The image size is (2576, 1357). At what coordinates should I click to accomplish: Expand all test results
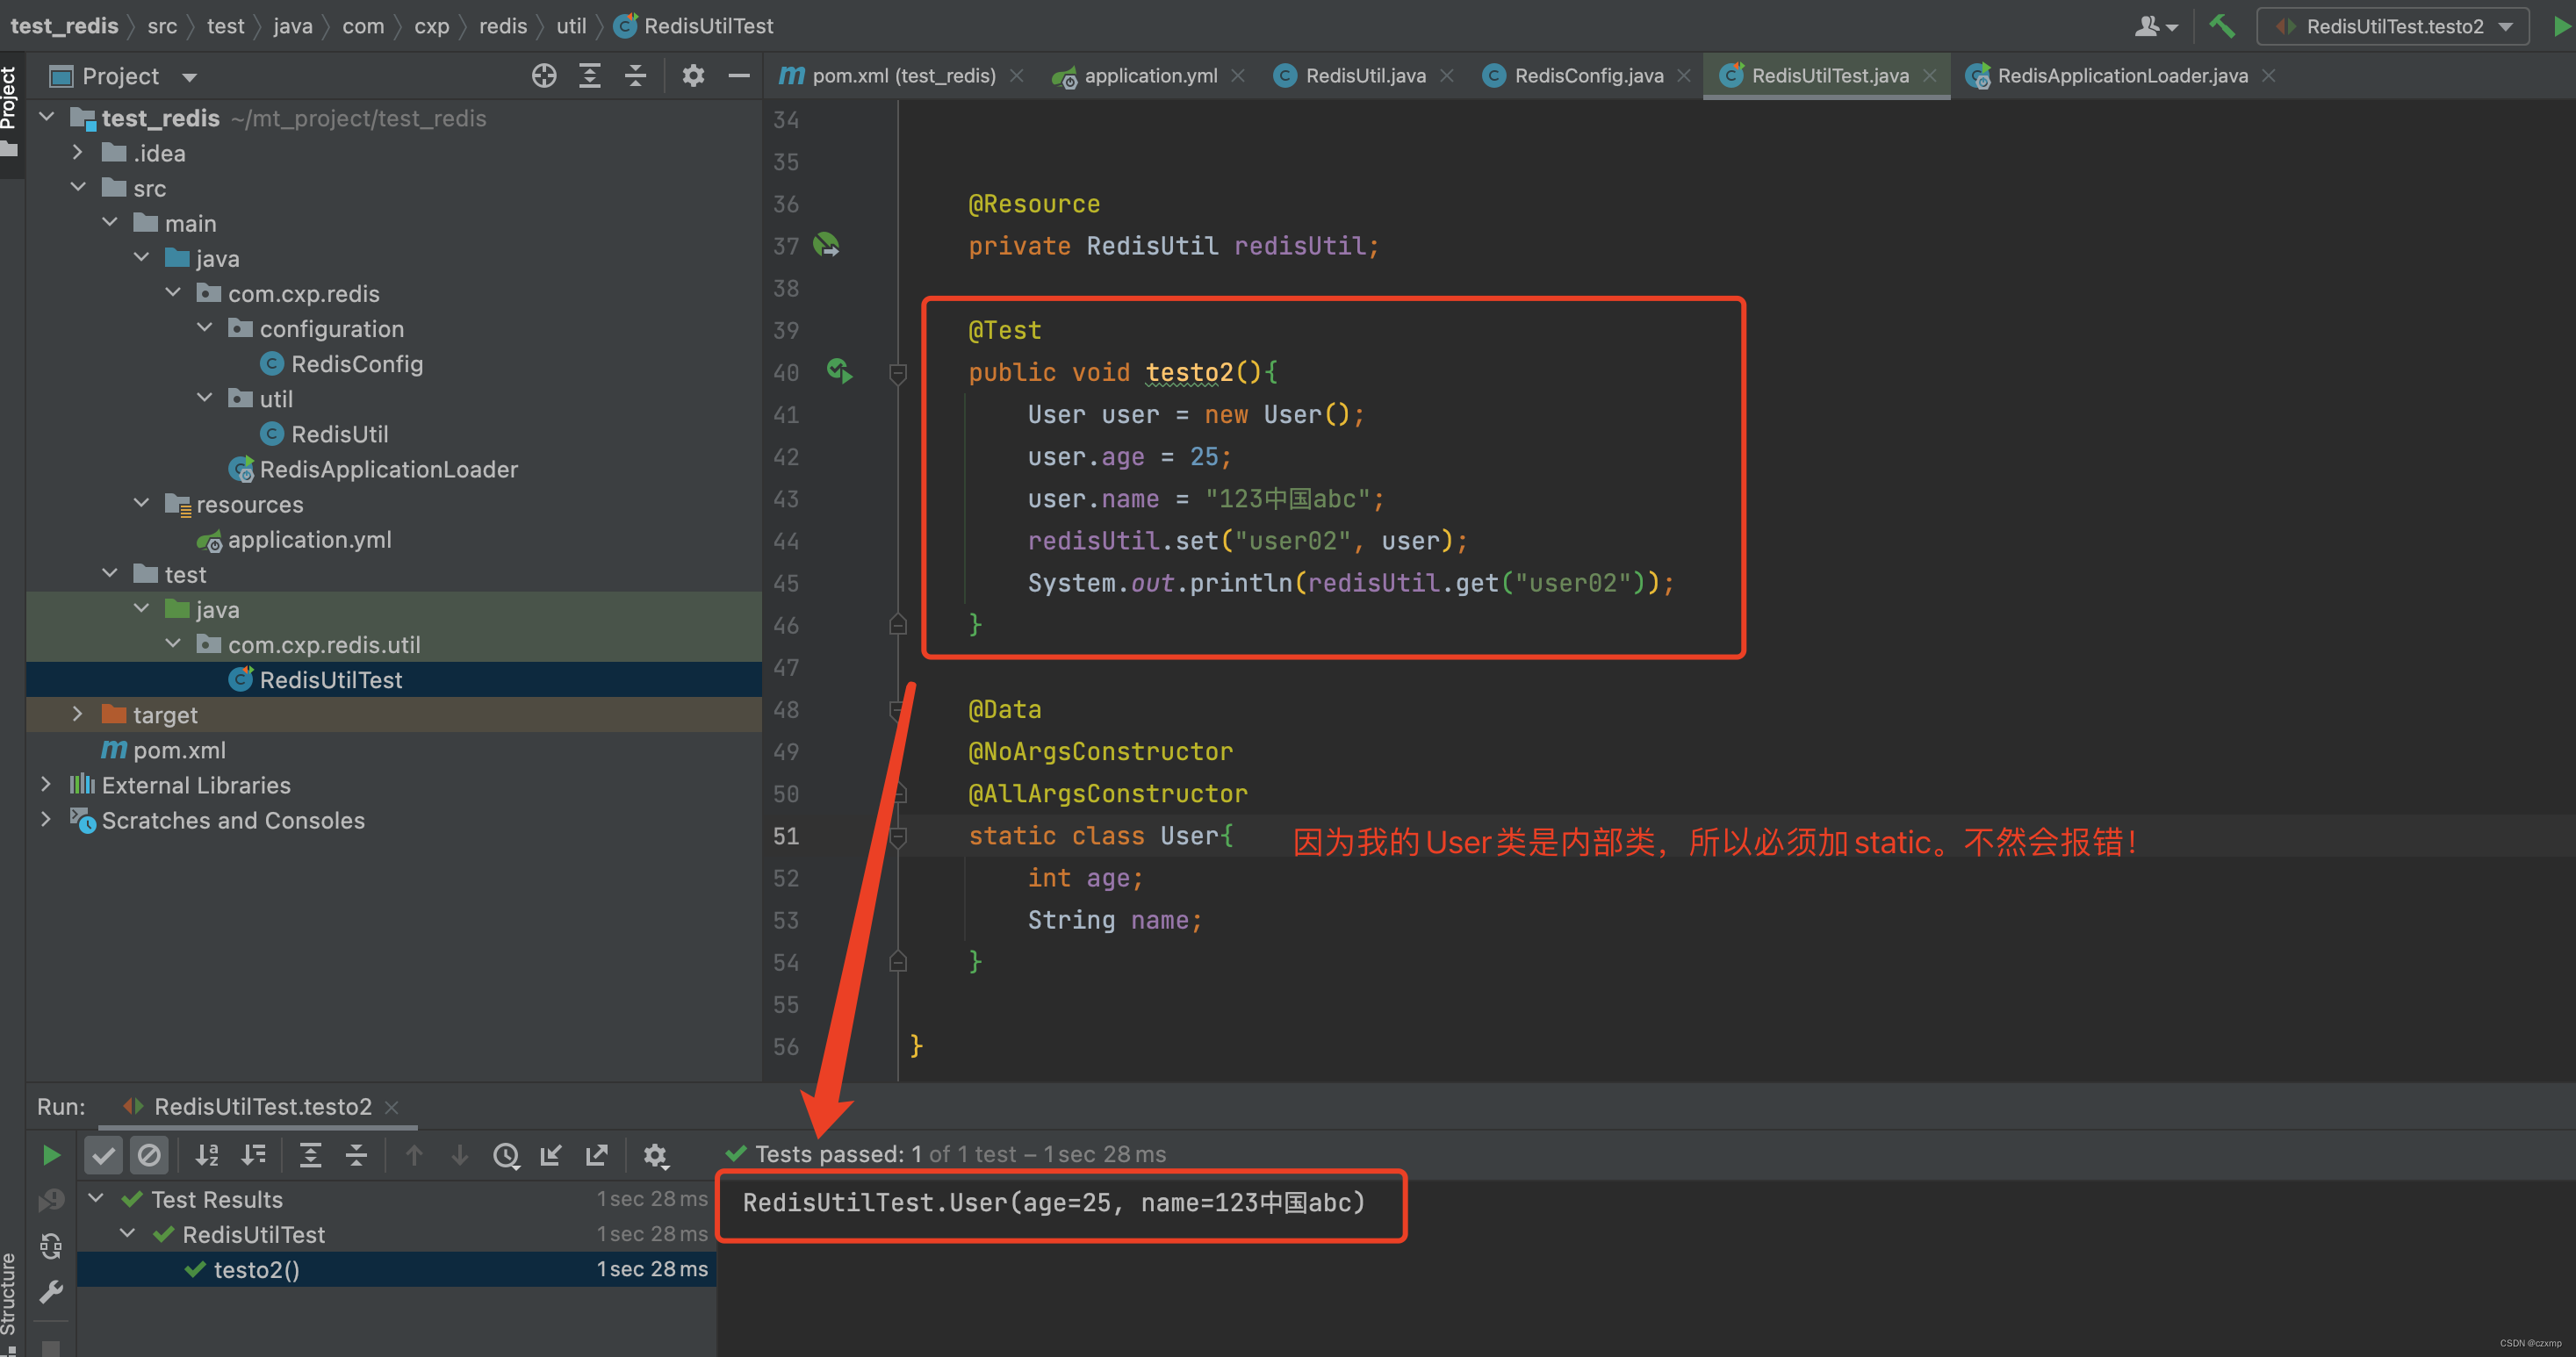point(311,1156)
